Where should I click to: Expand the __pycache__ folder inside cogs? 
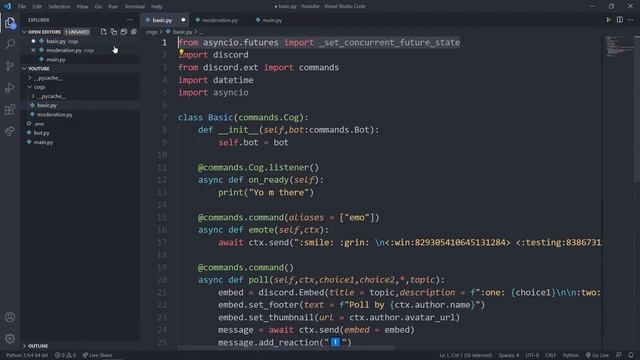tap(33, 96)
